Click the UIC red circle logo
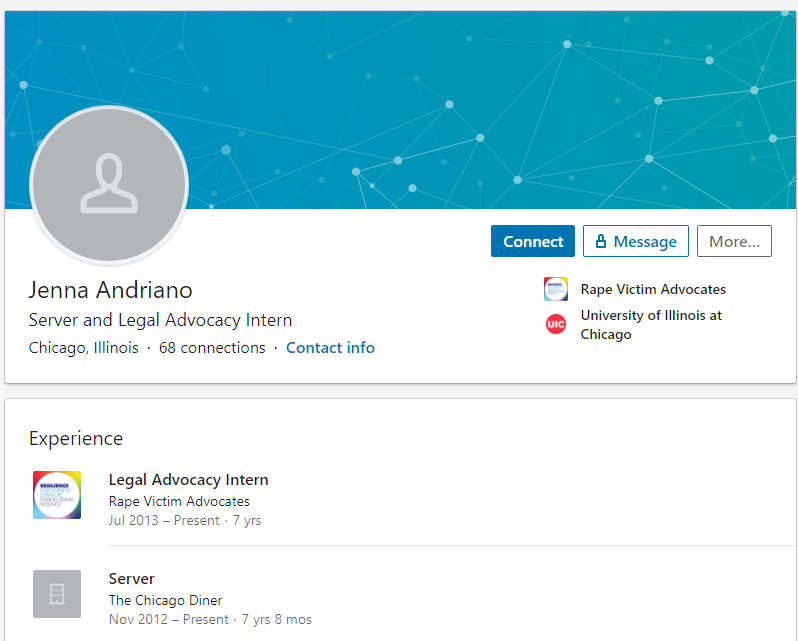 556,324
